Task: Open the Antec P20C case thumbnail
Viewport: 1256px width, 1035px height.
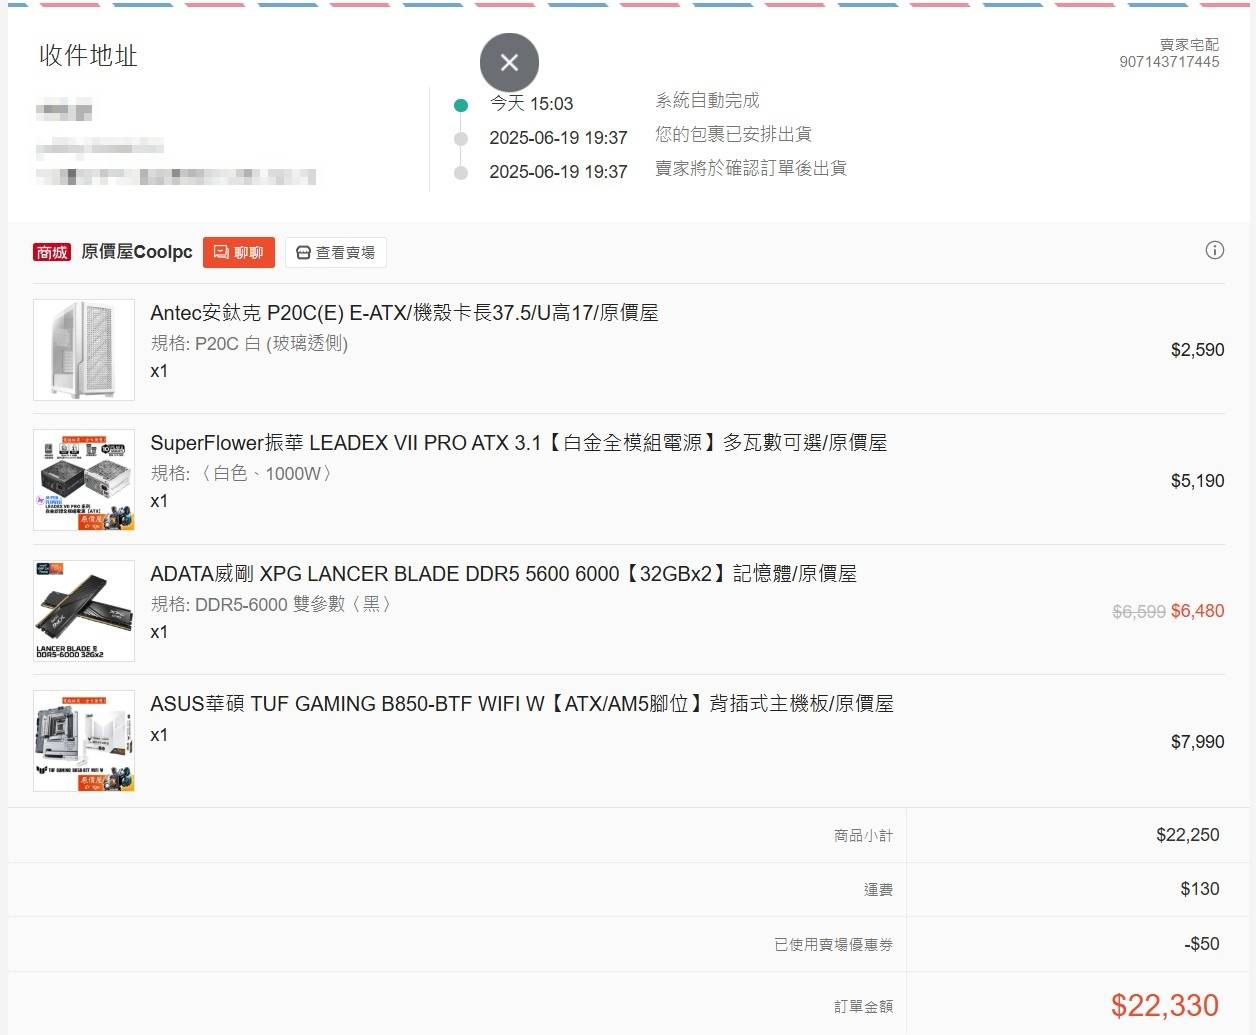Action: [84, 350]
